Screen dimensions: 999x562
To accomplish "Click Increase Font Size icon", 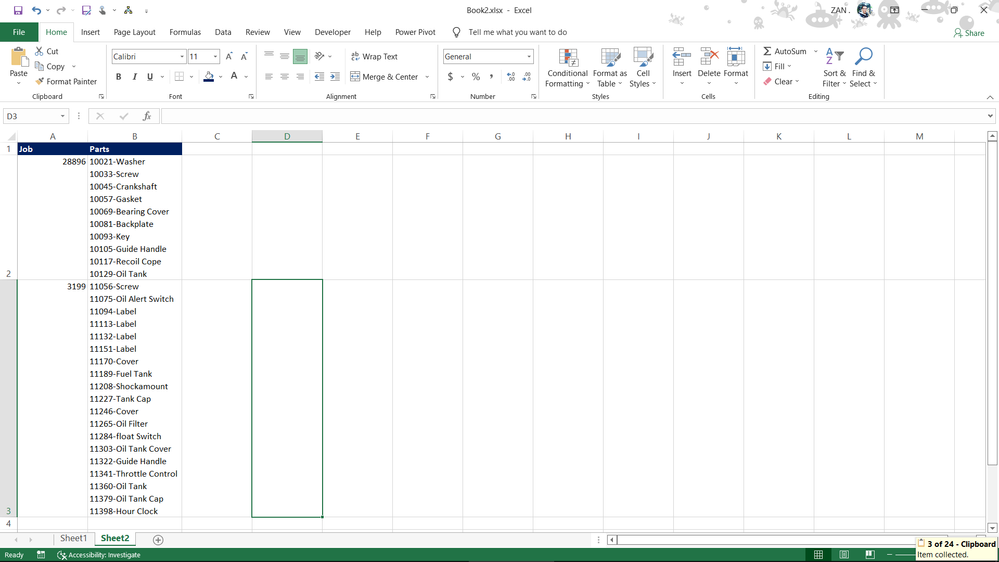I will pyautogui.click(x=229, y=57).
